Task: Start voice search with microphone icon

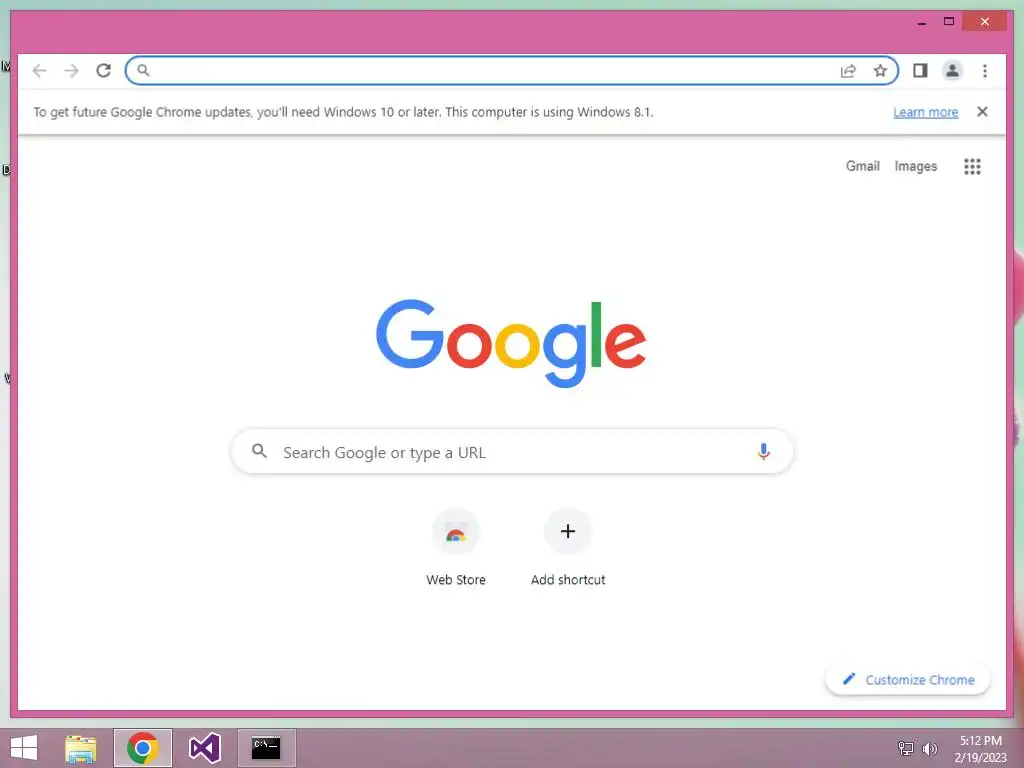Action: click(763, 451)
